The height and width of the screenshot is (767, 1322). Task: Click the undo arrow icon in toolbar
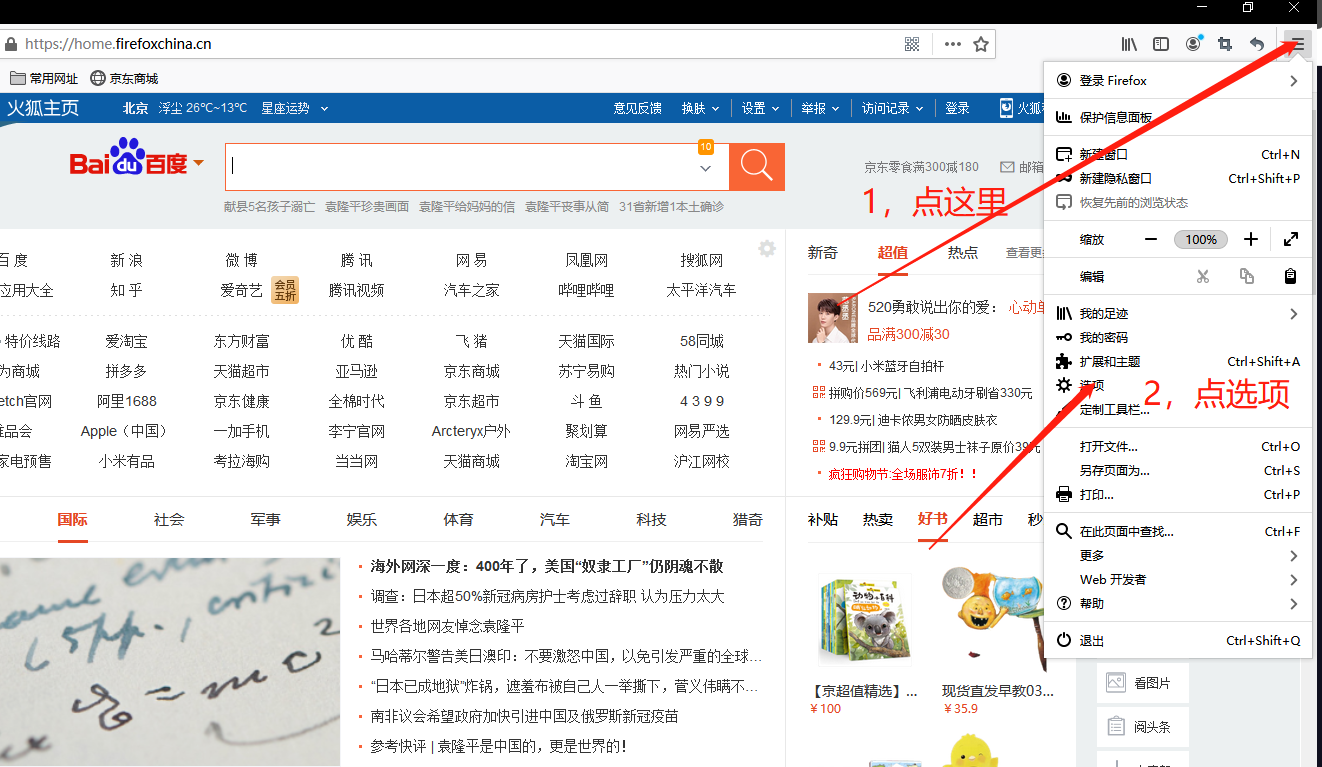point(1257,44)
